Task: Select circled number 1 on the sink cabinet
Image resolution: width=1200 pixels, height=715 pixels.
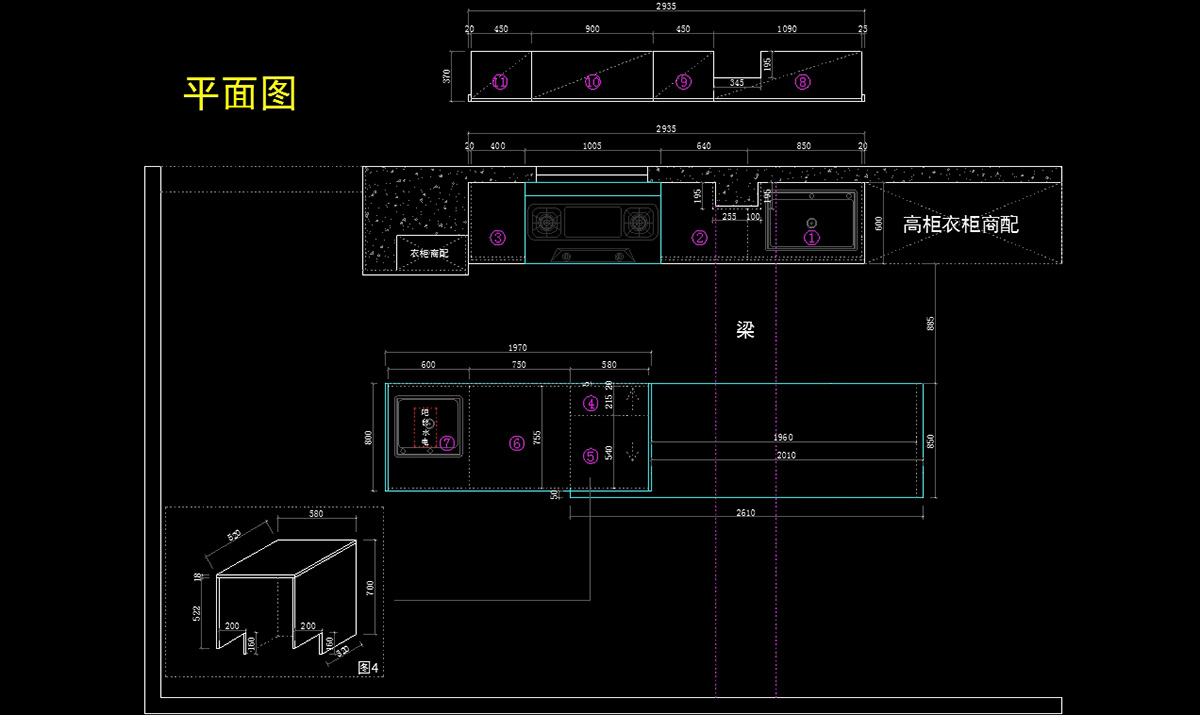Action: [812, 238]
